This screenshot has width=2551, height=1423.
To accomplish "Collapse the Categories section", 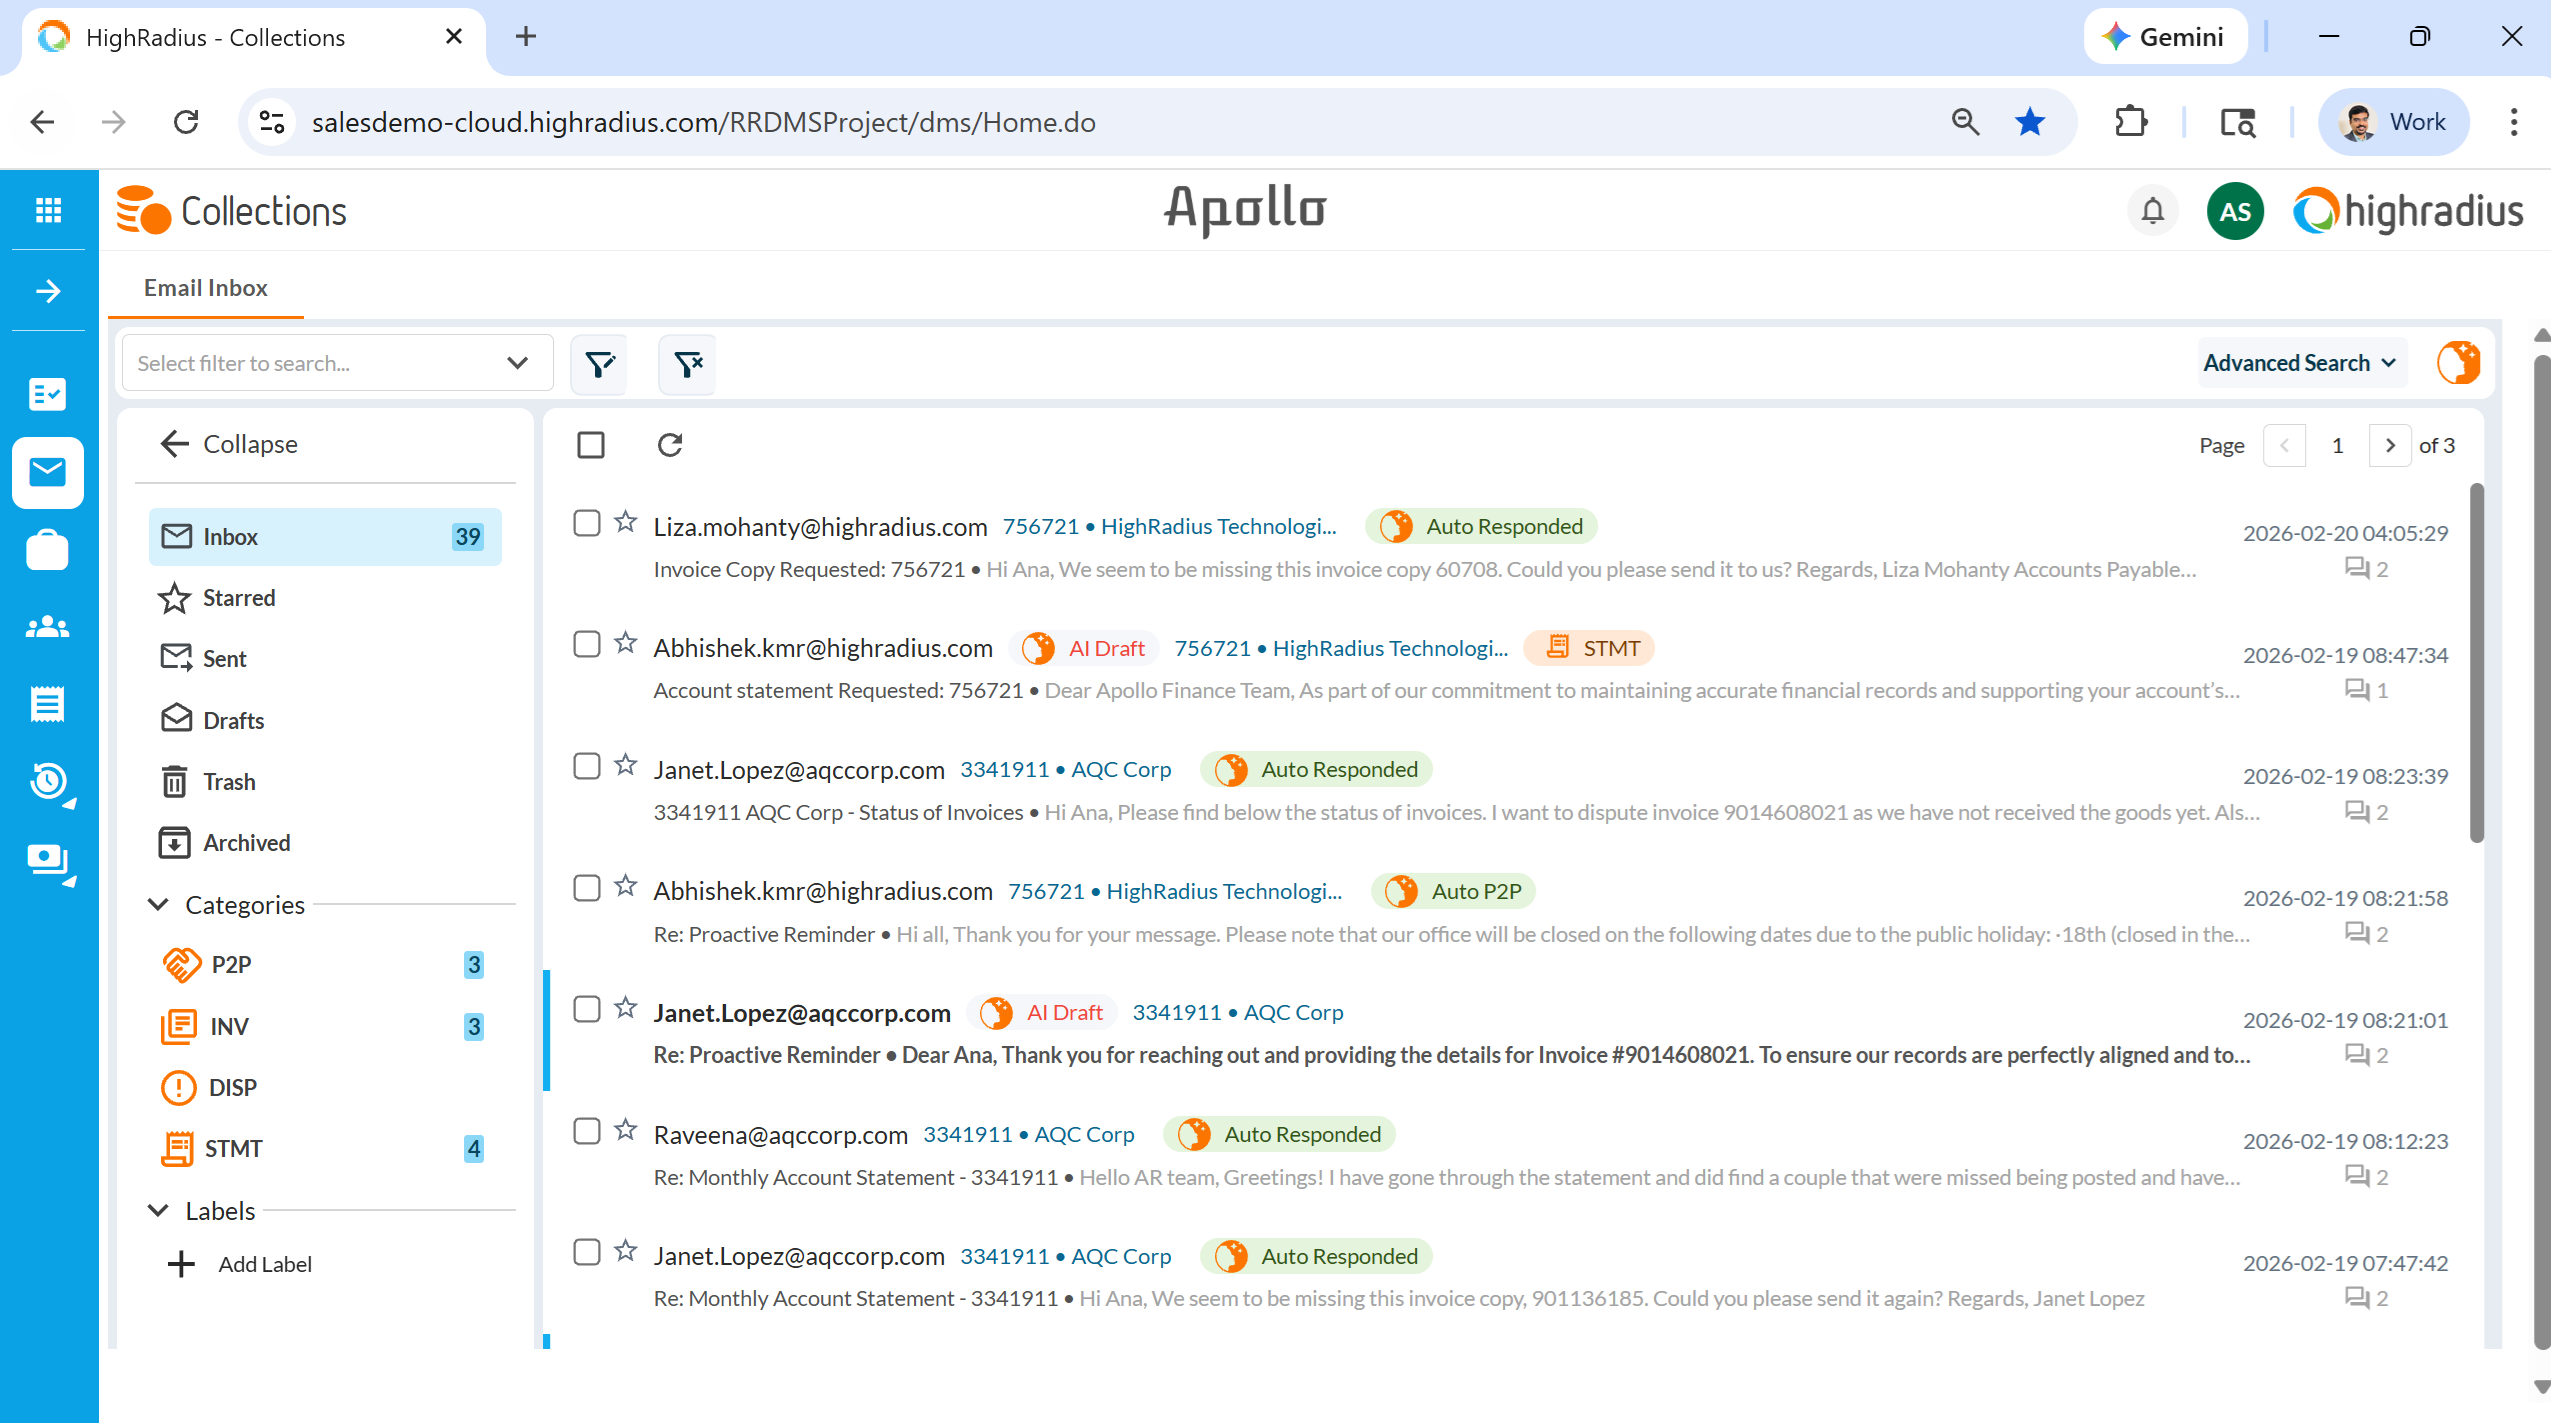I will pos(158,904).
